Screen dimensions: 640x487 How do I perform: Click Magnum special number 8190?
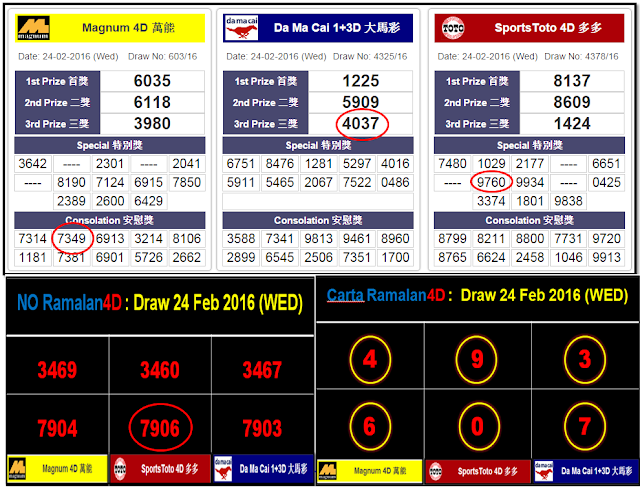coord(71,182)
